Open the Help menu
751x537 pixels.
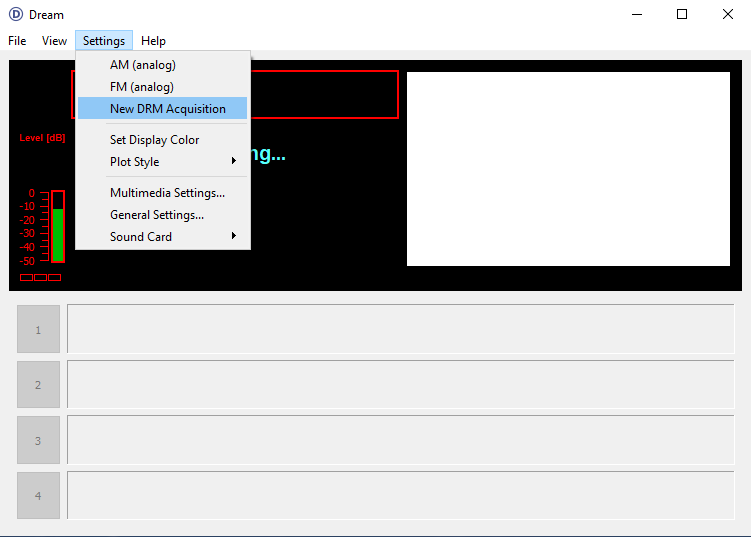[153, 41]
